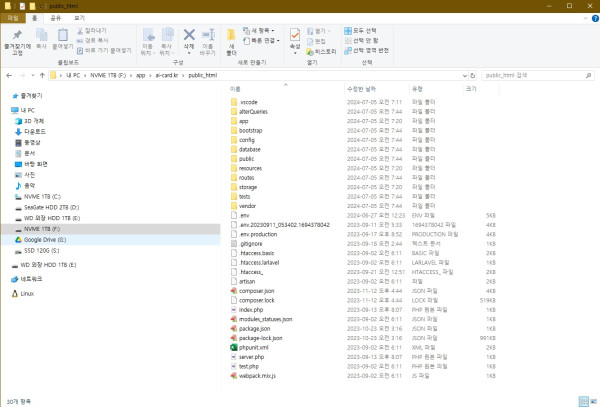Click the Paste (붙여넣기) ribbon icon
Image resolution: width=600 pixels, height=407 pixels.
tap(63, 35)
